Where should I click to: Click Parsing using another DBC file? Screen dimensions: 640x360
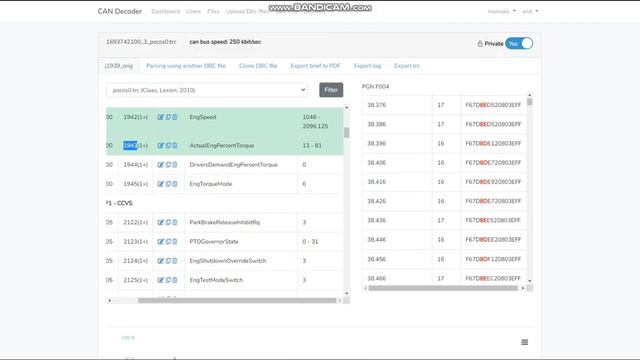(186, 66)
